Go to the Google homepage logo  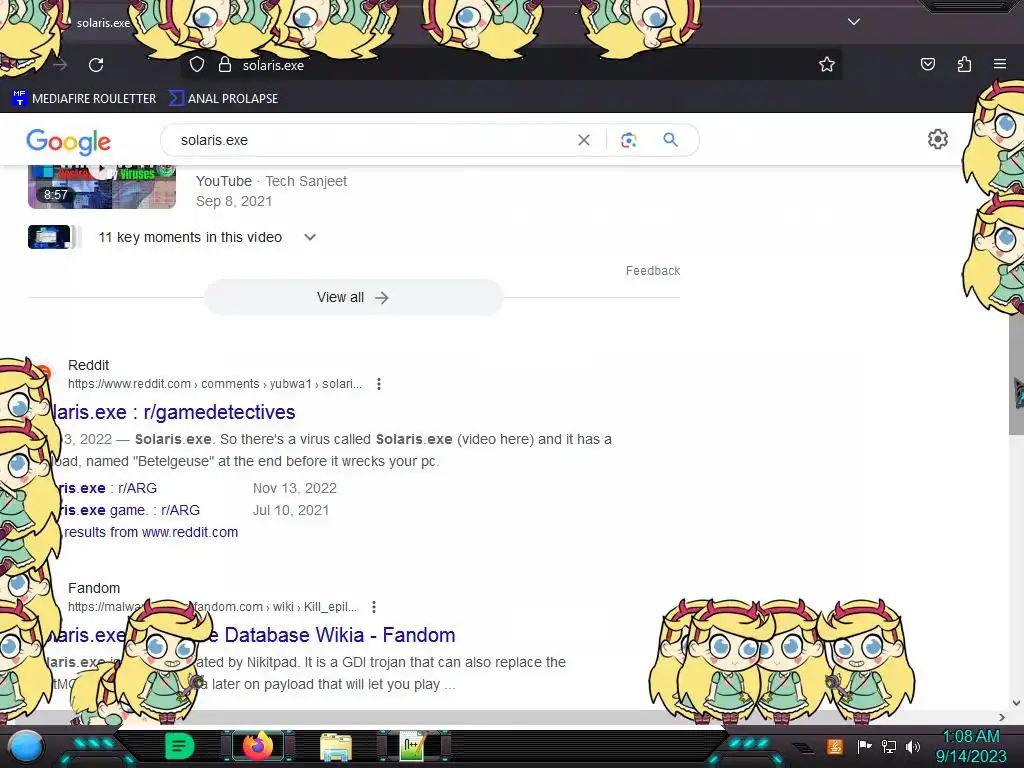69,141
